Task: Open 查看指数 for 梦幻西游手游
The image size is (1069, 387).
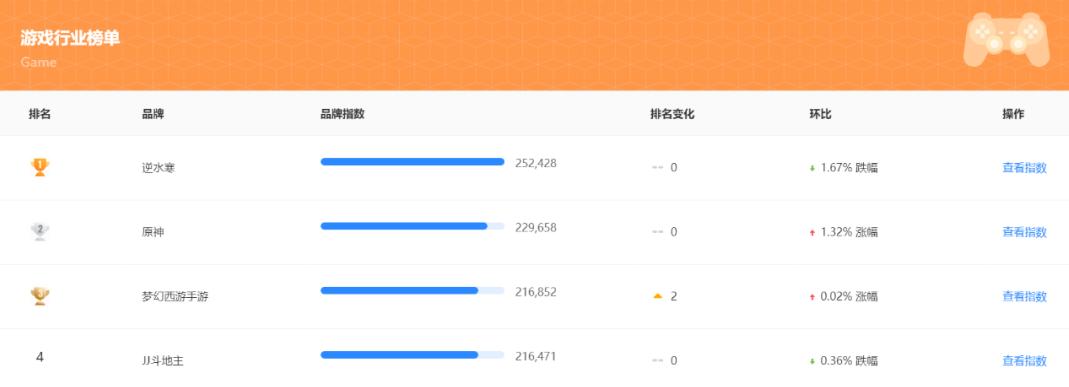Action: point(1024,296)
